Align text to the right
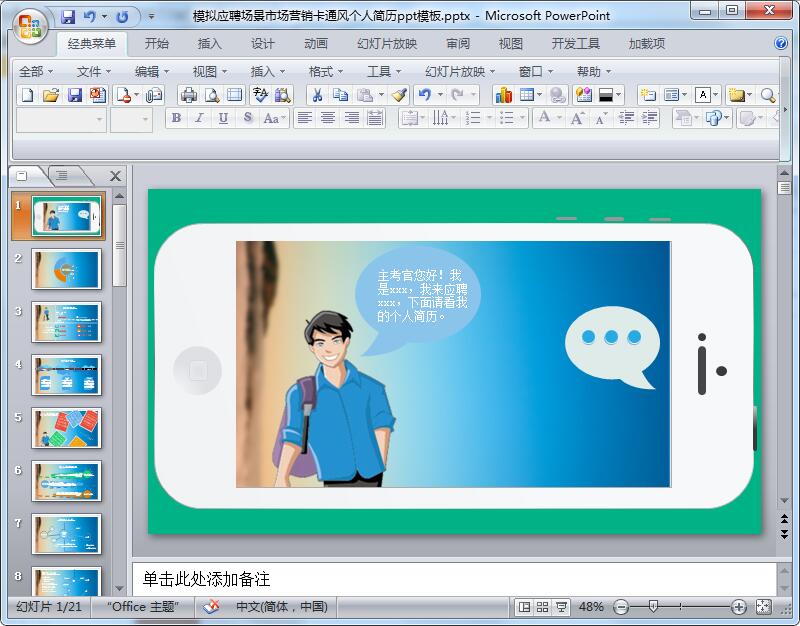The width and height of the screenshot is (800, 626). pos(352,118)
